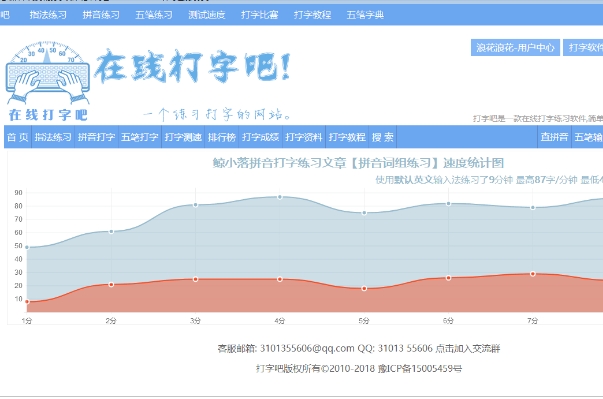The height and width of the screenshot is (399, 603).
Task: Click the blue data point at 2分
Action: pyautogui.click(x=111, y=231)
